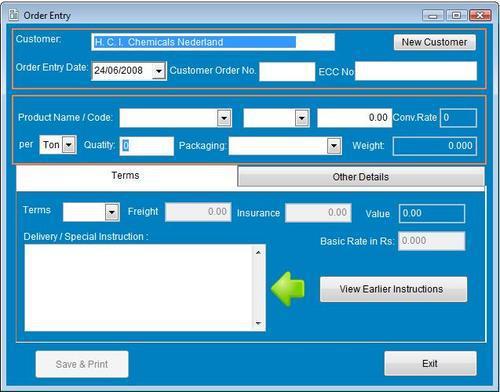Open the second product code dropdown
Viewport: 500px width, 392px height.
[x=302, y=118]
